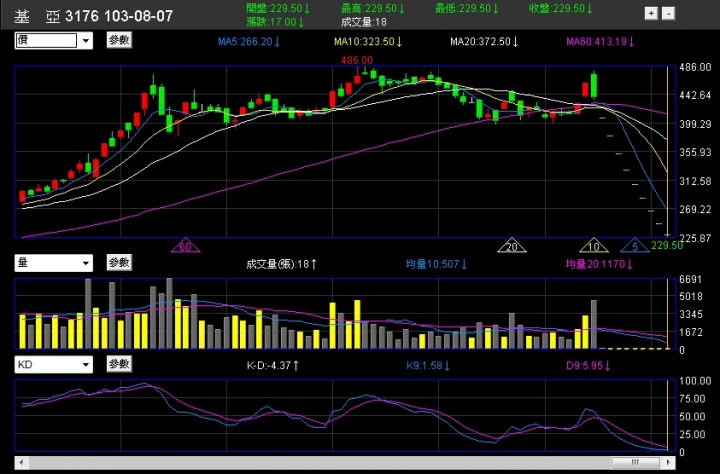720x474 pixels.
Task: Click the 收盤:229.50 value
Action: tap(561, 8)
